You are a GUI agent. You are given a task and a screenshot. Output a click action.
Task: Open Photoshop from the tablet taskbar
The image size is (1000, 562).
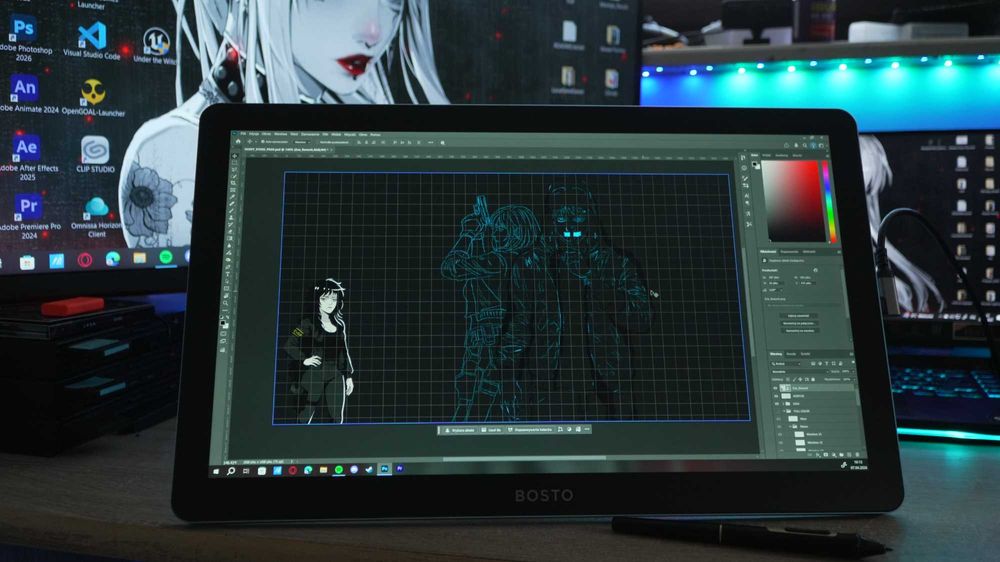click(x=385, y=469)
